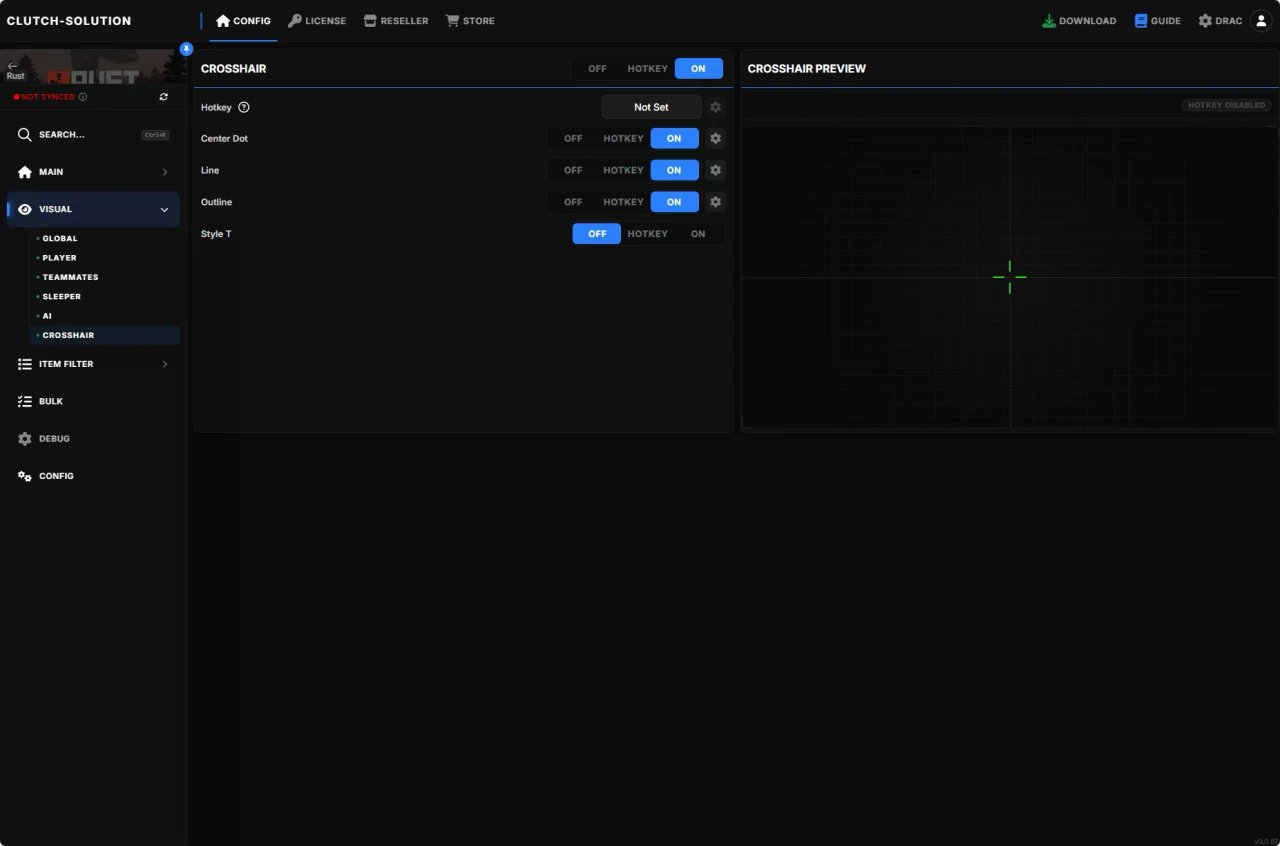Screen dimensions: 1280x846
Task: Click the key icon next to LICENSE
Action: coord(295,21)
